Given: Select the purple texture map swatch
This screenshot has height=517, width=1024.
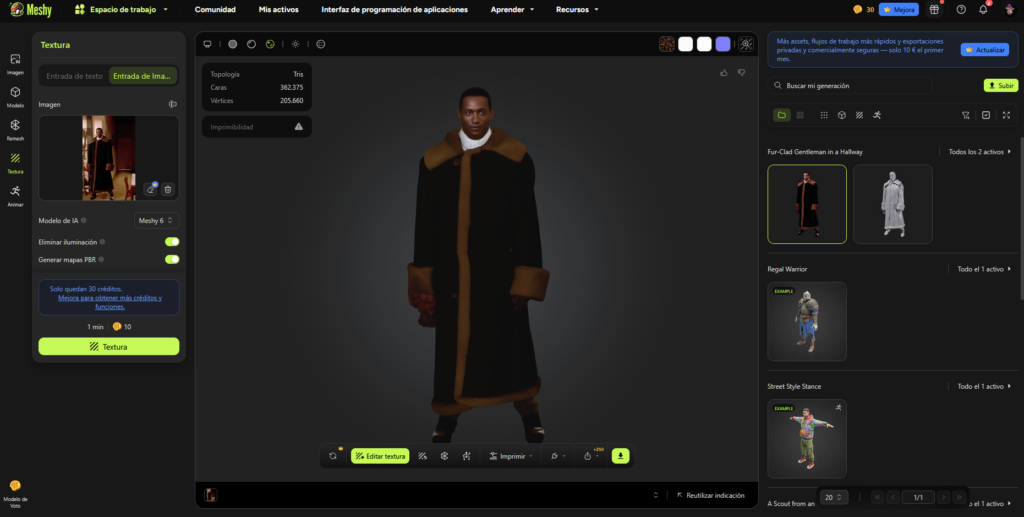Looking at the screenshot, I should [723, 44].
